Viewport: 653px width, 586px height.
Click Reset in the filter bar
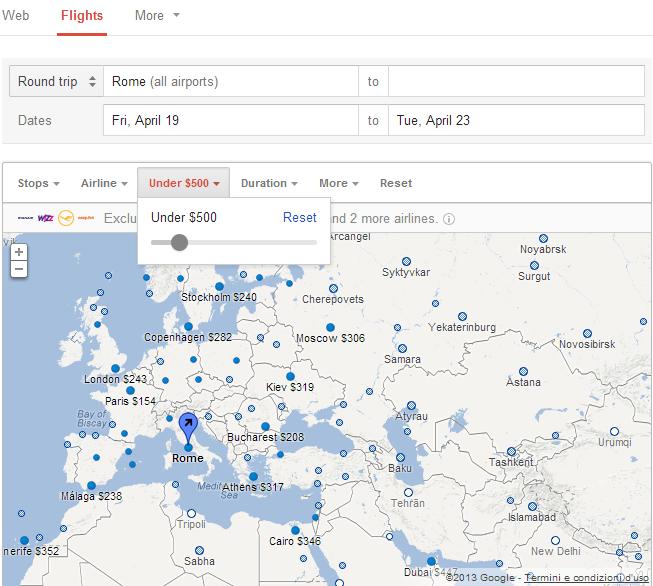[396, 183]
